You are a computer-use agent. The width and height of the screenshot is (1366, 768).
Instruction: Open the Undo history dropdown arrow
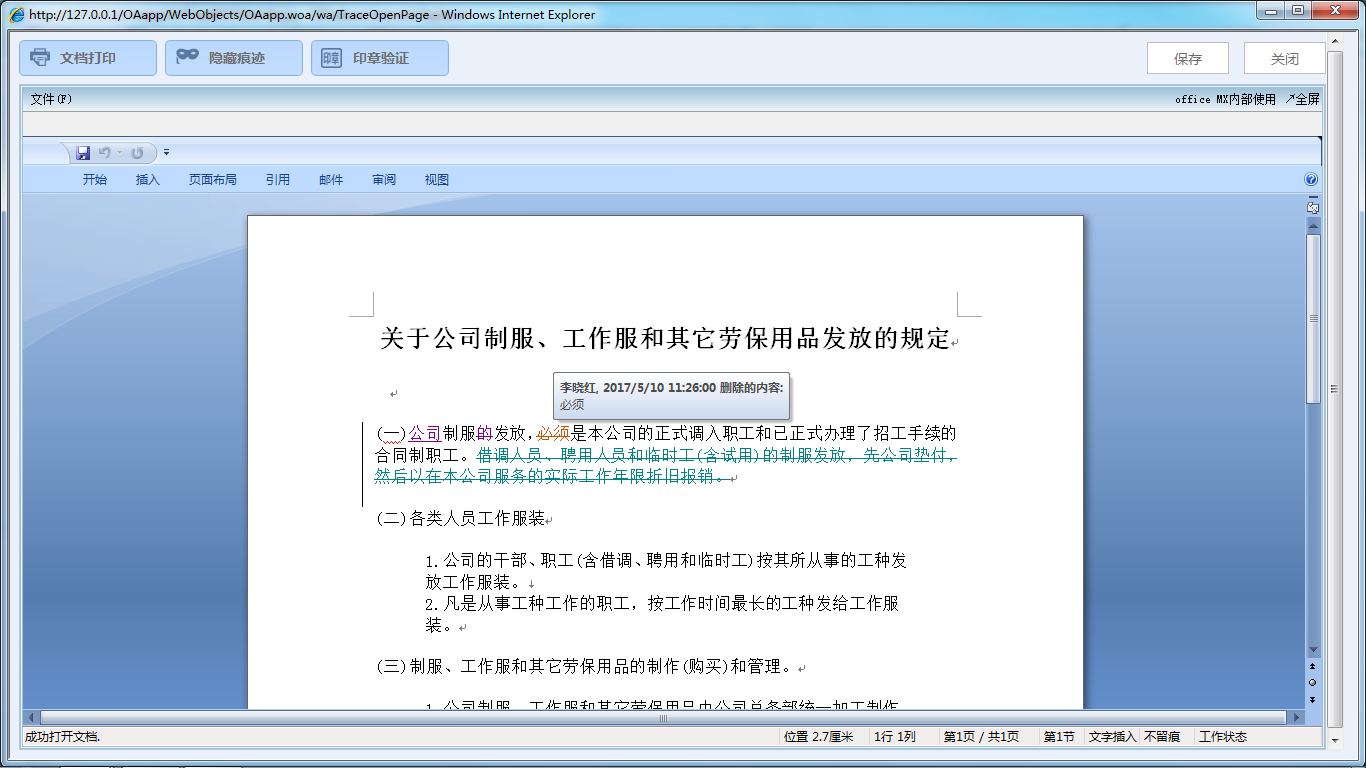coord(119,152)
